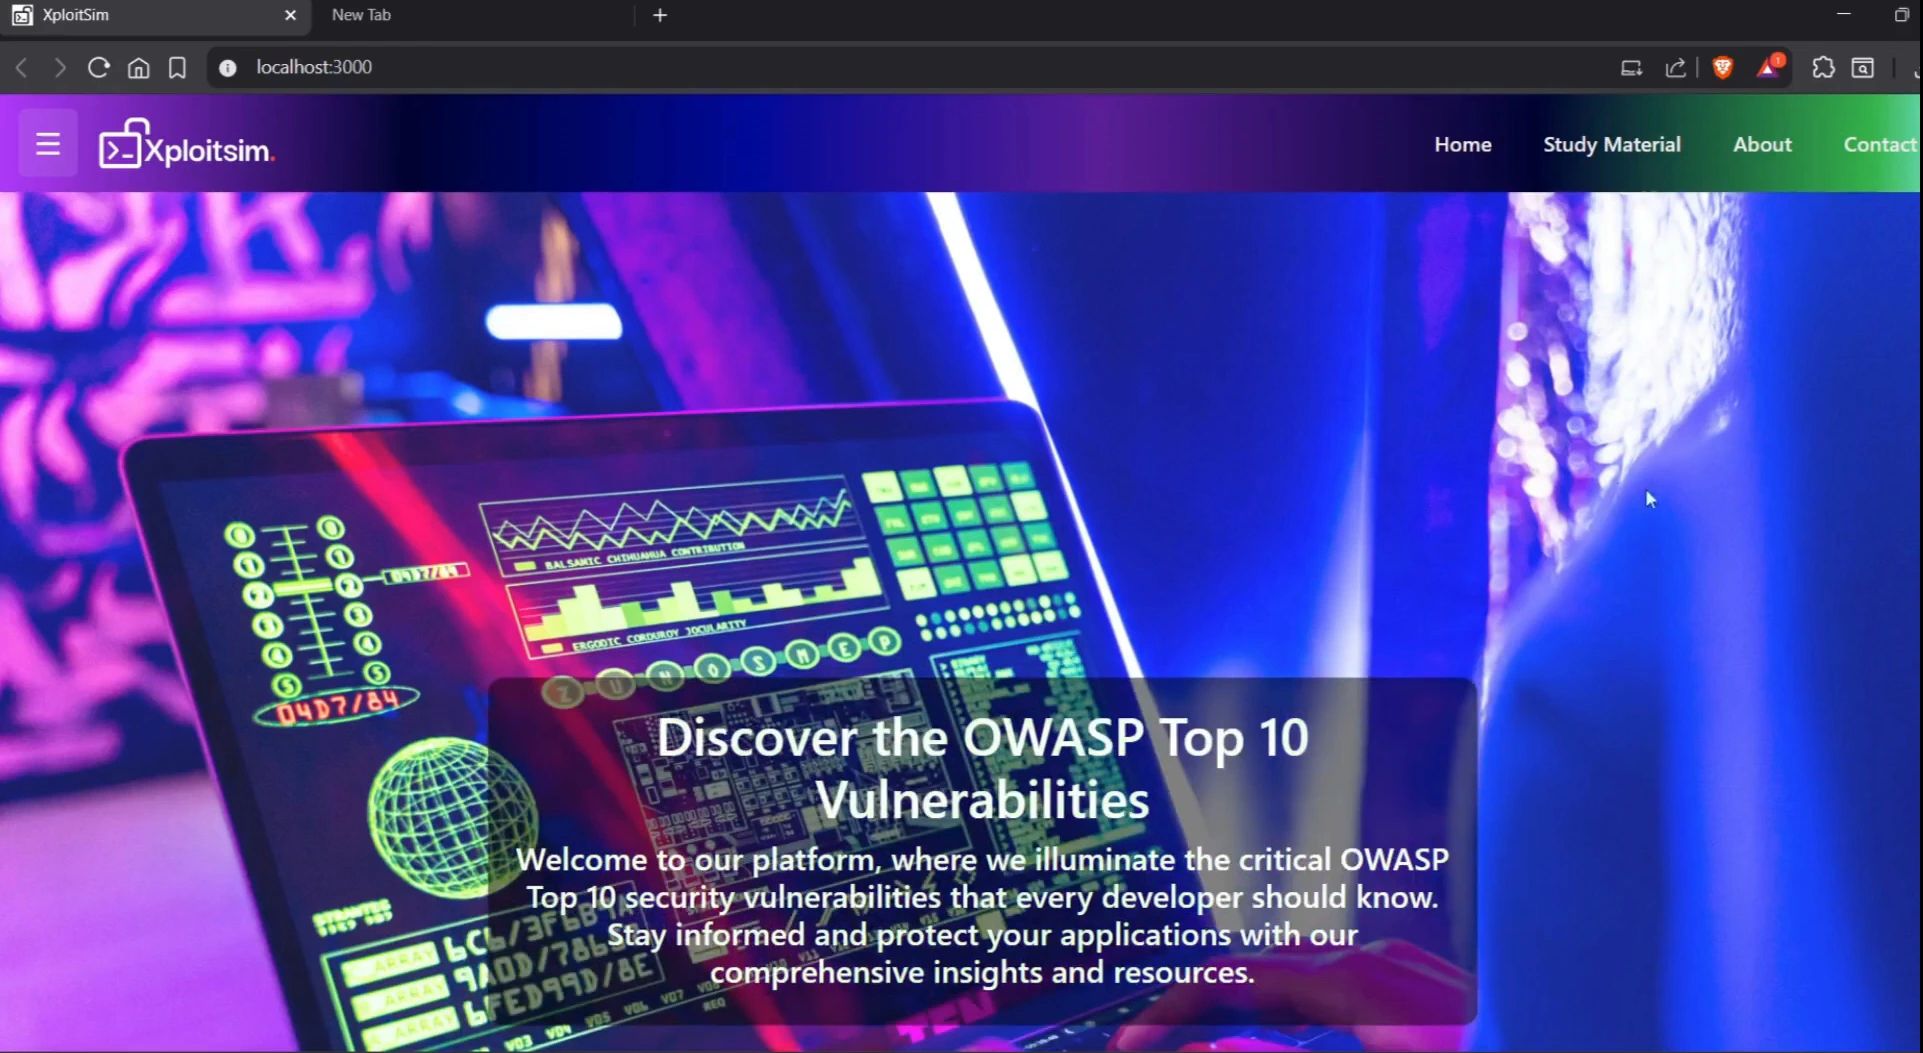1923x1053 pixels.
Task: Open the browser home page
Action: click(x=138, y=67)
